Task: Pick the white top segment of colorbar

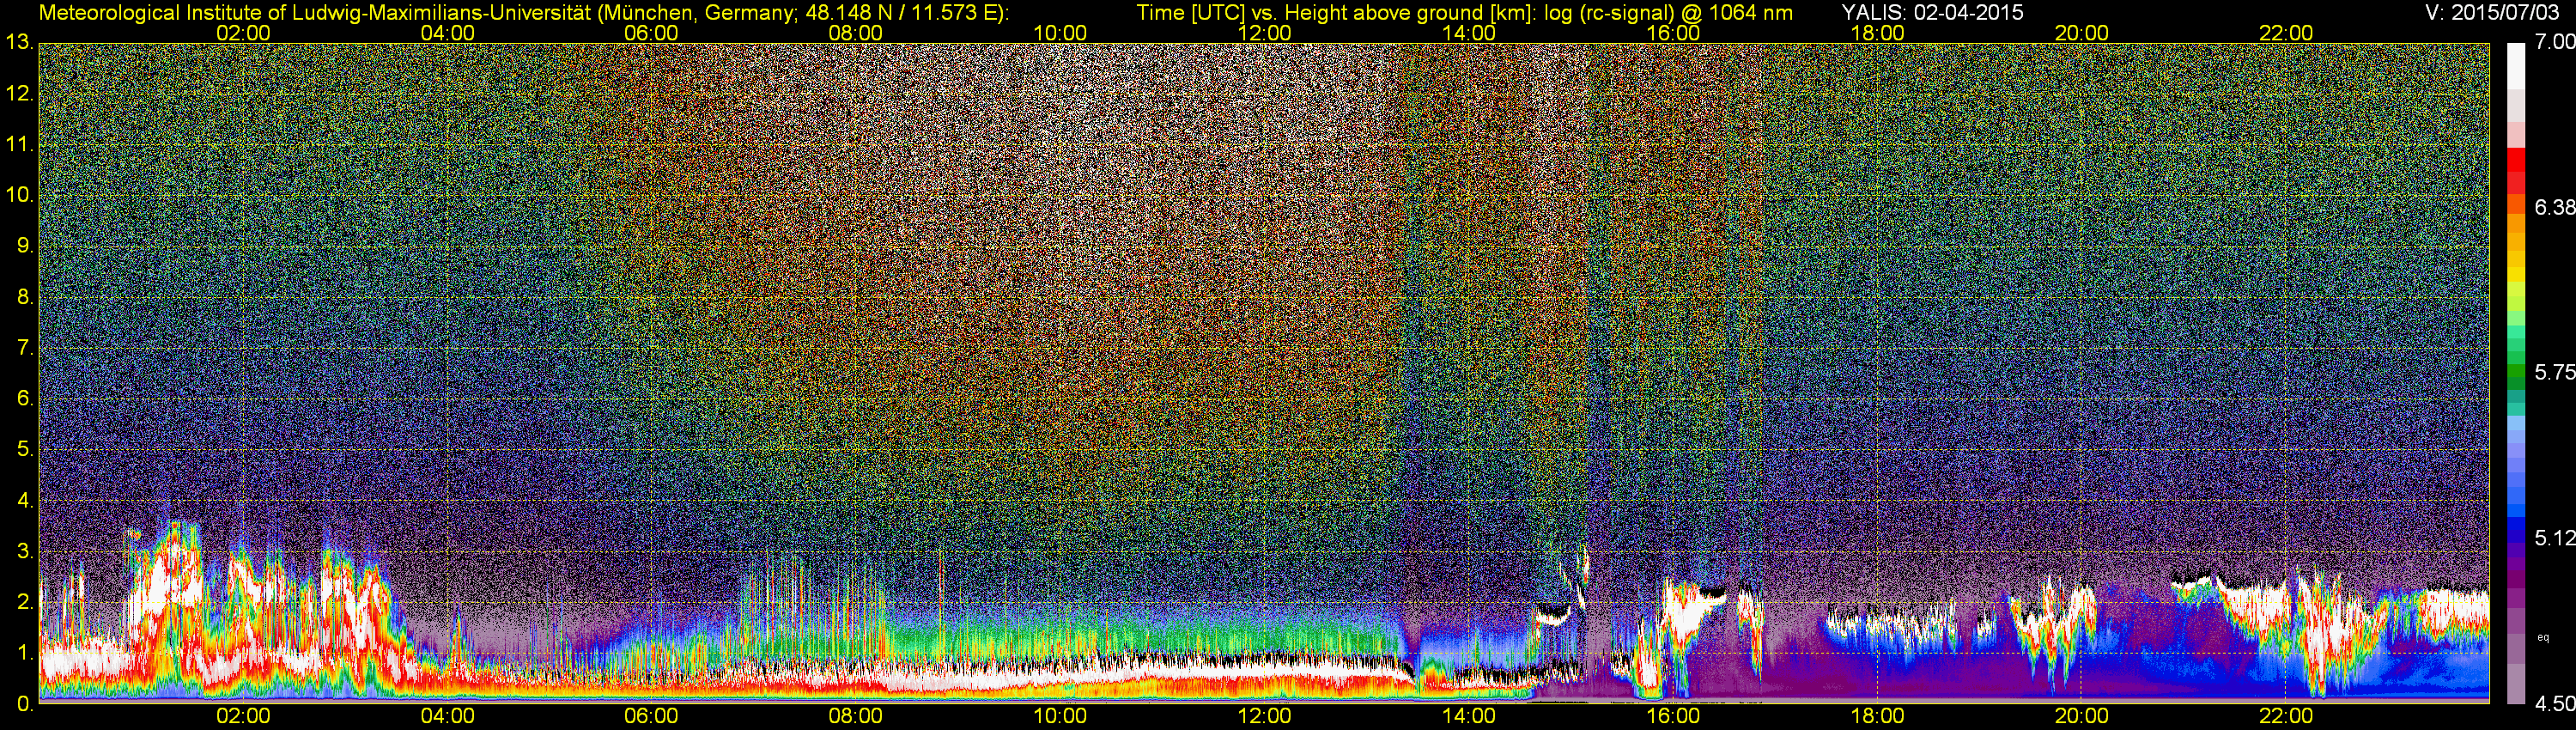Action: [x=2516, y=66]
